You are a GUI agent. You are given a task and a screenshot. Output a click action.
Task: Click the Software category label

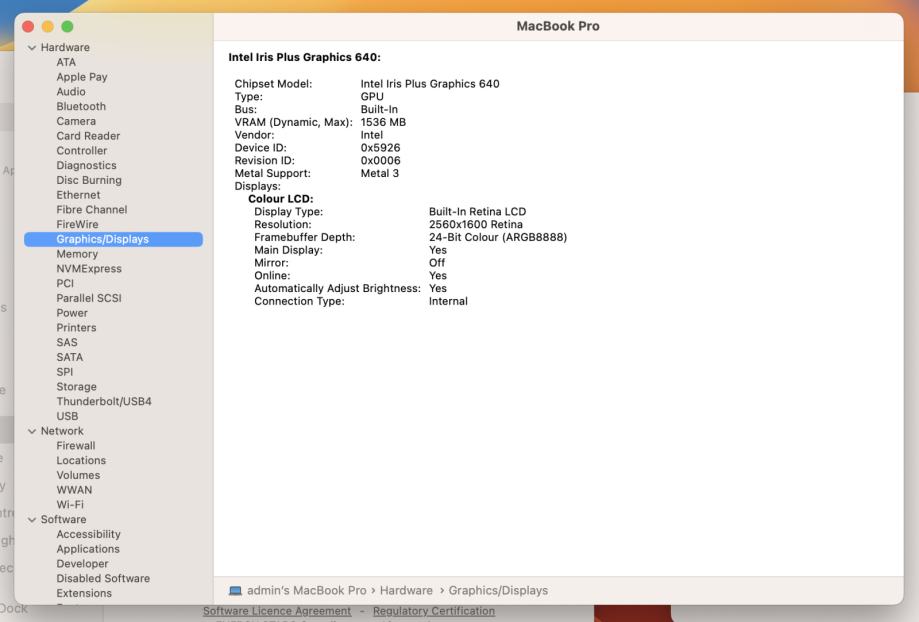pyautogui.click(x=63, y=519)
